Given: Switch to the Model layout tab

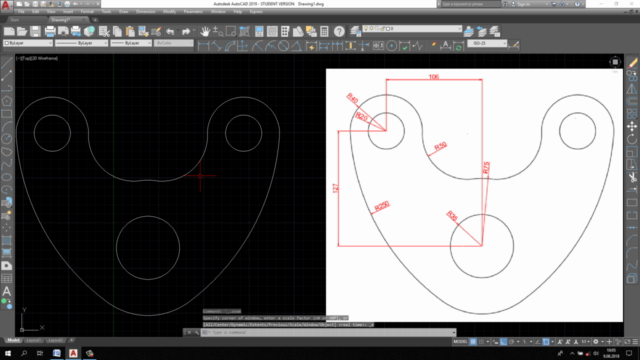Looking at the screenshot, I should (13, 340).
